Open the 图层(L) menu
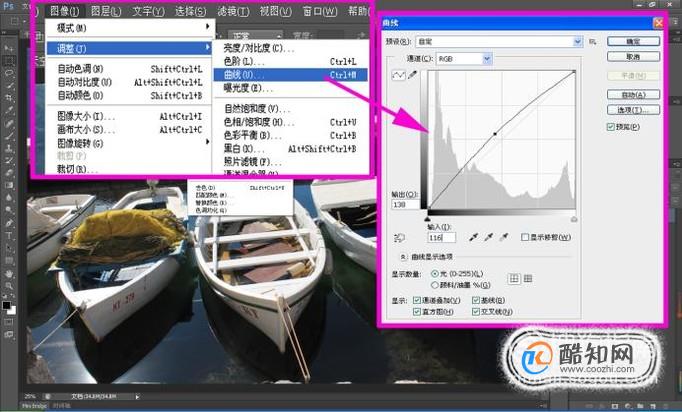 (x=107, y=11)
